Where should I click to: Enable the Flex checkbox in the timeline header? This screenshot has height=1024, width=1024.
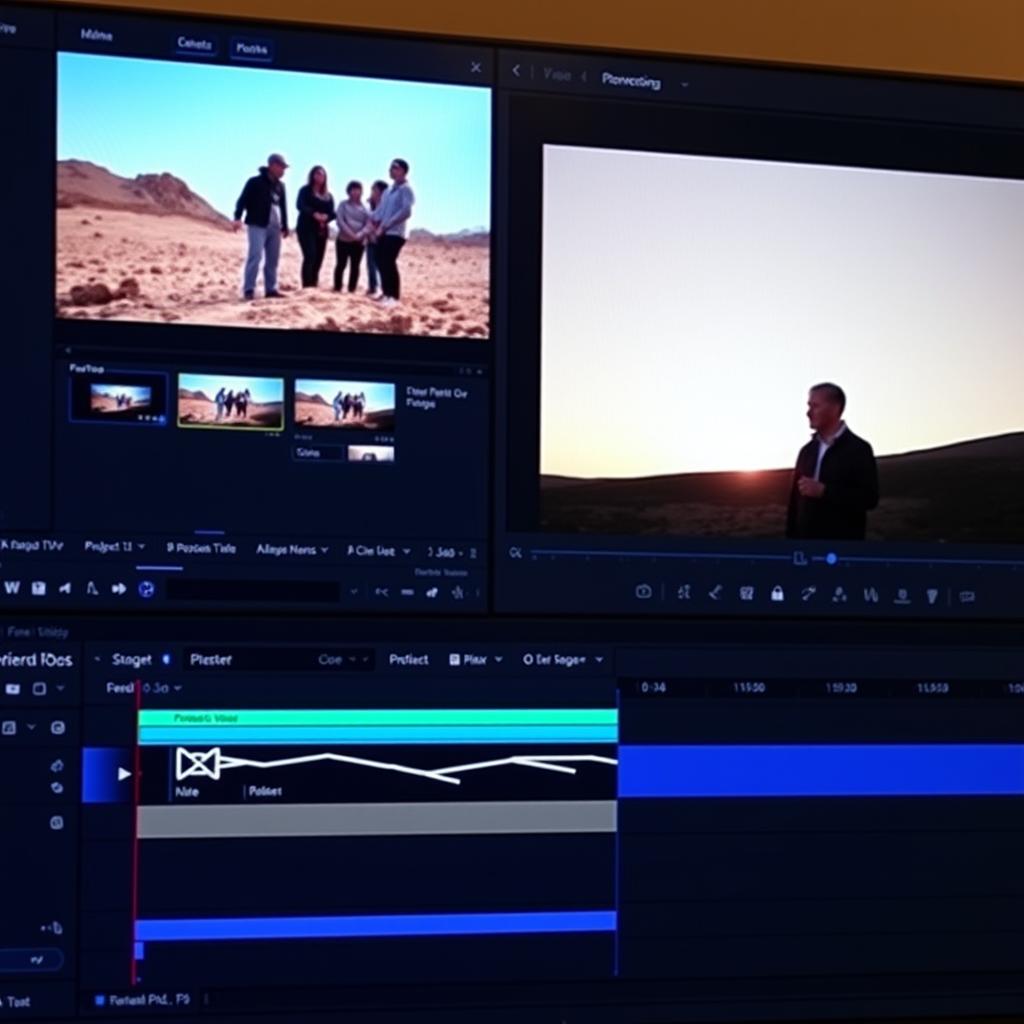tap(453, 660)
